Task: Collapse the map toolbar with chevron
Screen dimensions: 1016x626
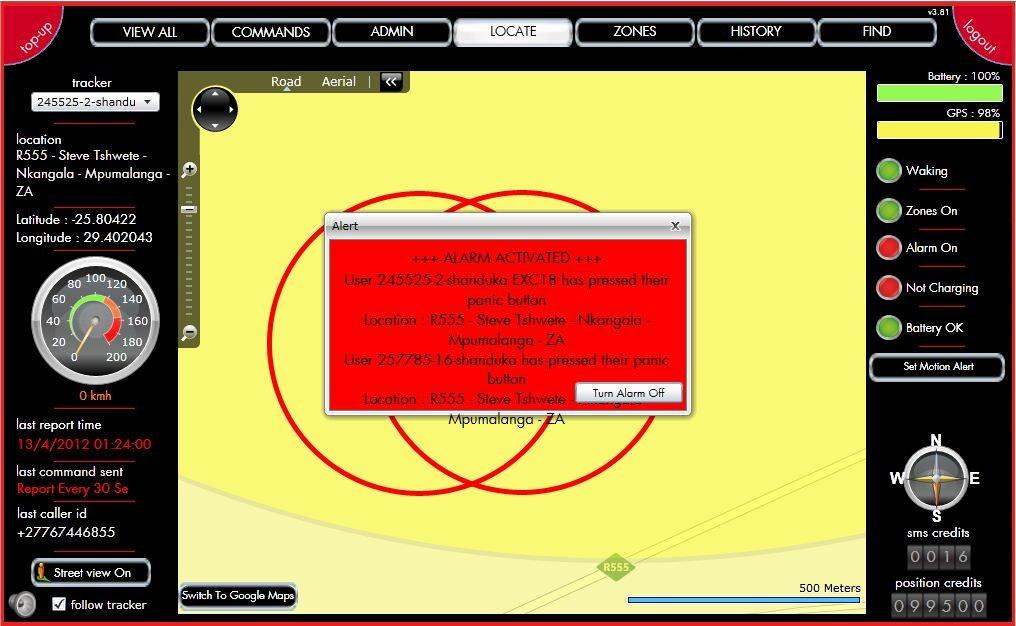Action: click(391, 82)
